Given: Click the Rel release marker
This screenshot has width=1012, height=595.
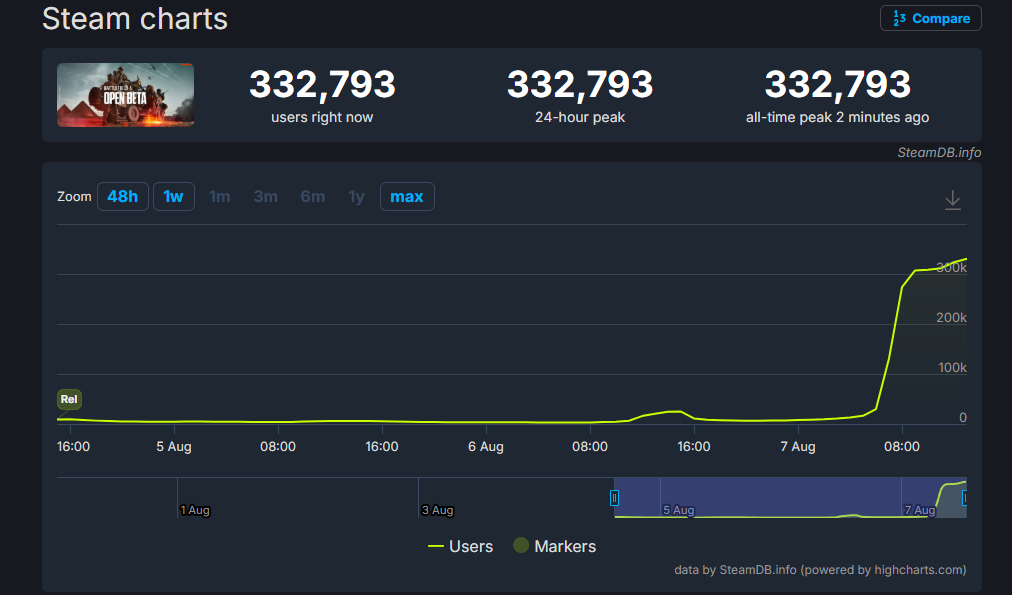Looking at the screenshot, I should click(x=69, y=399).
